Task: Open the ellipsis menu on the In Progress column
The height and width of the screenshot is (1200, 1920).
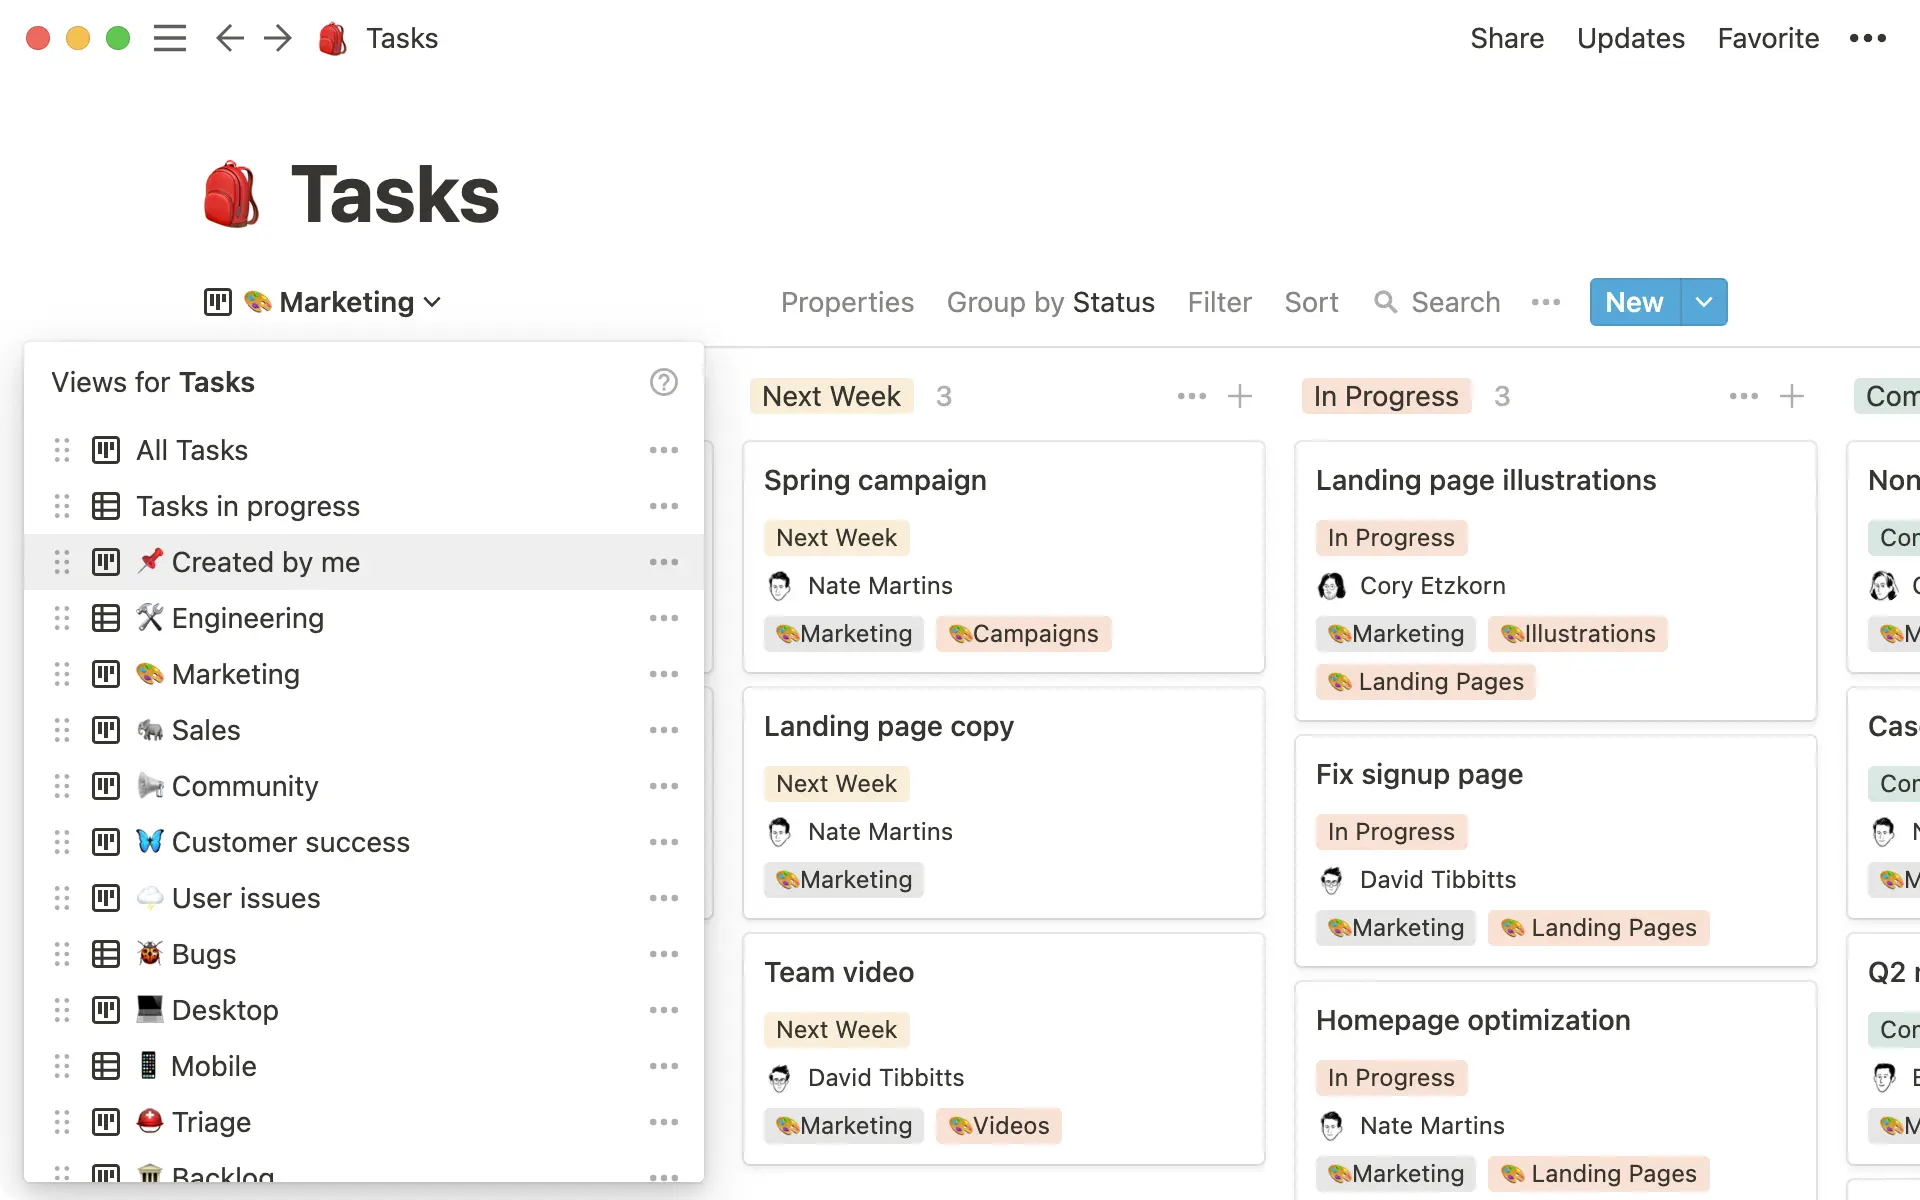Action: pyautogui.click(x=1742, y=396)
